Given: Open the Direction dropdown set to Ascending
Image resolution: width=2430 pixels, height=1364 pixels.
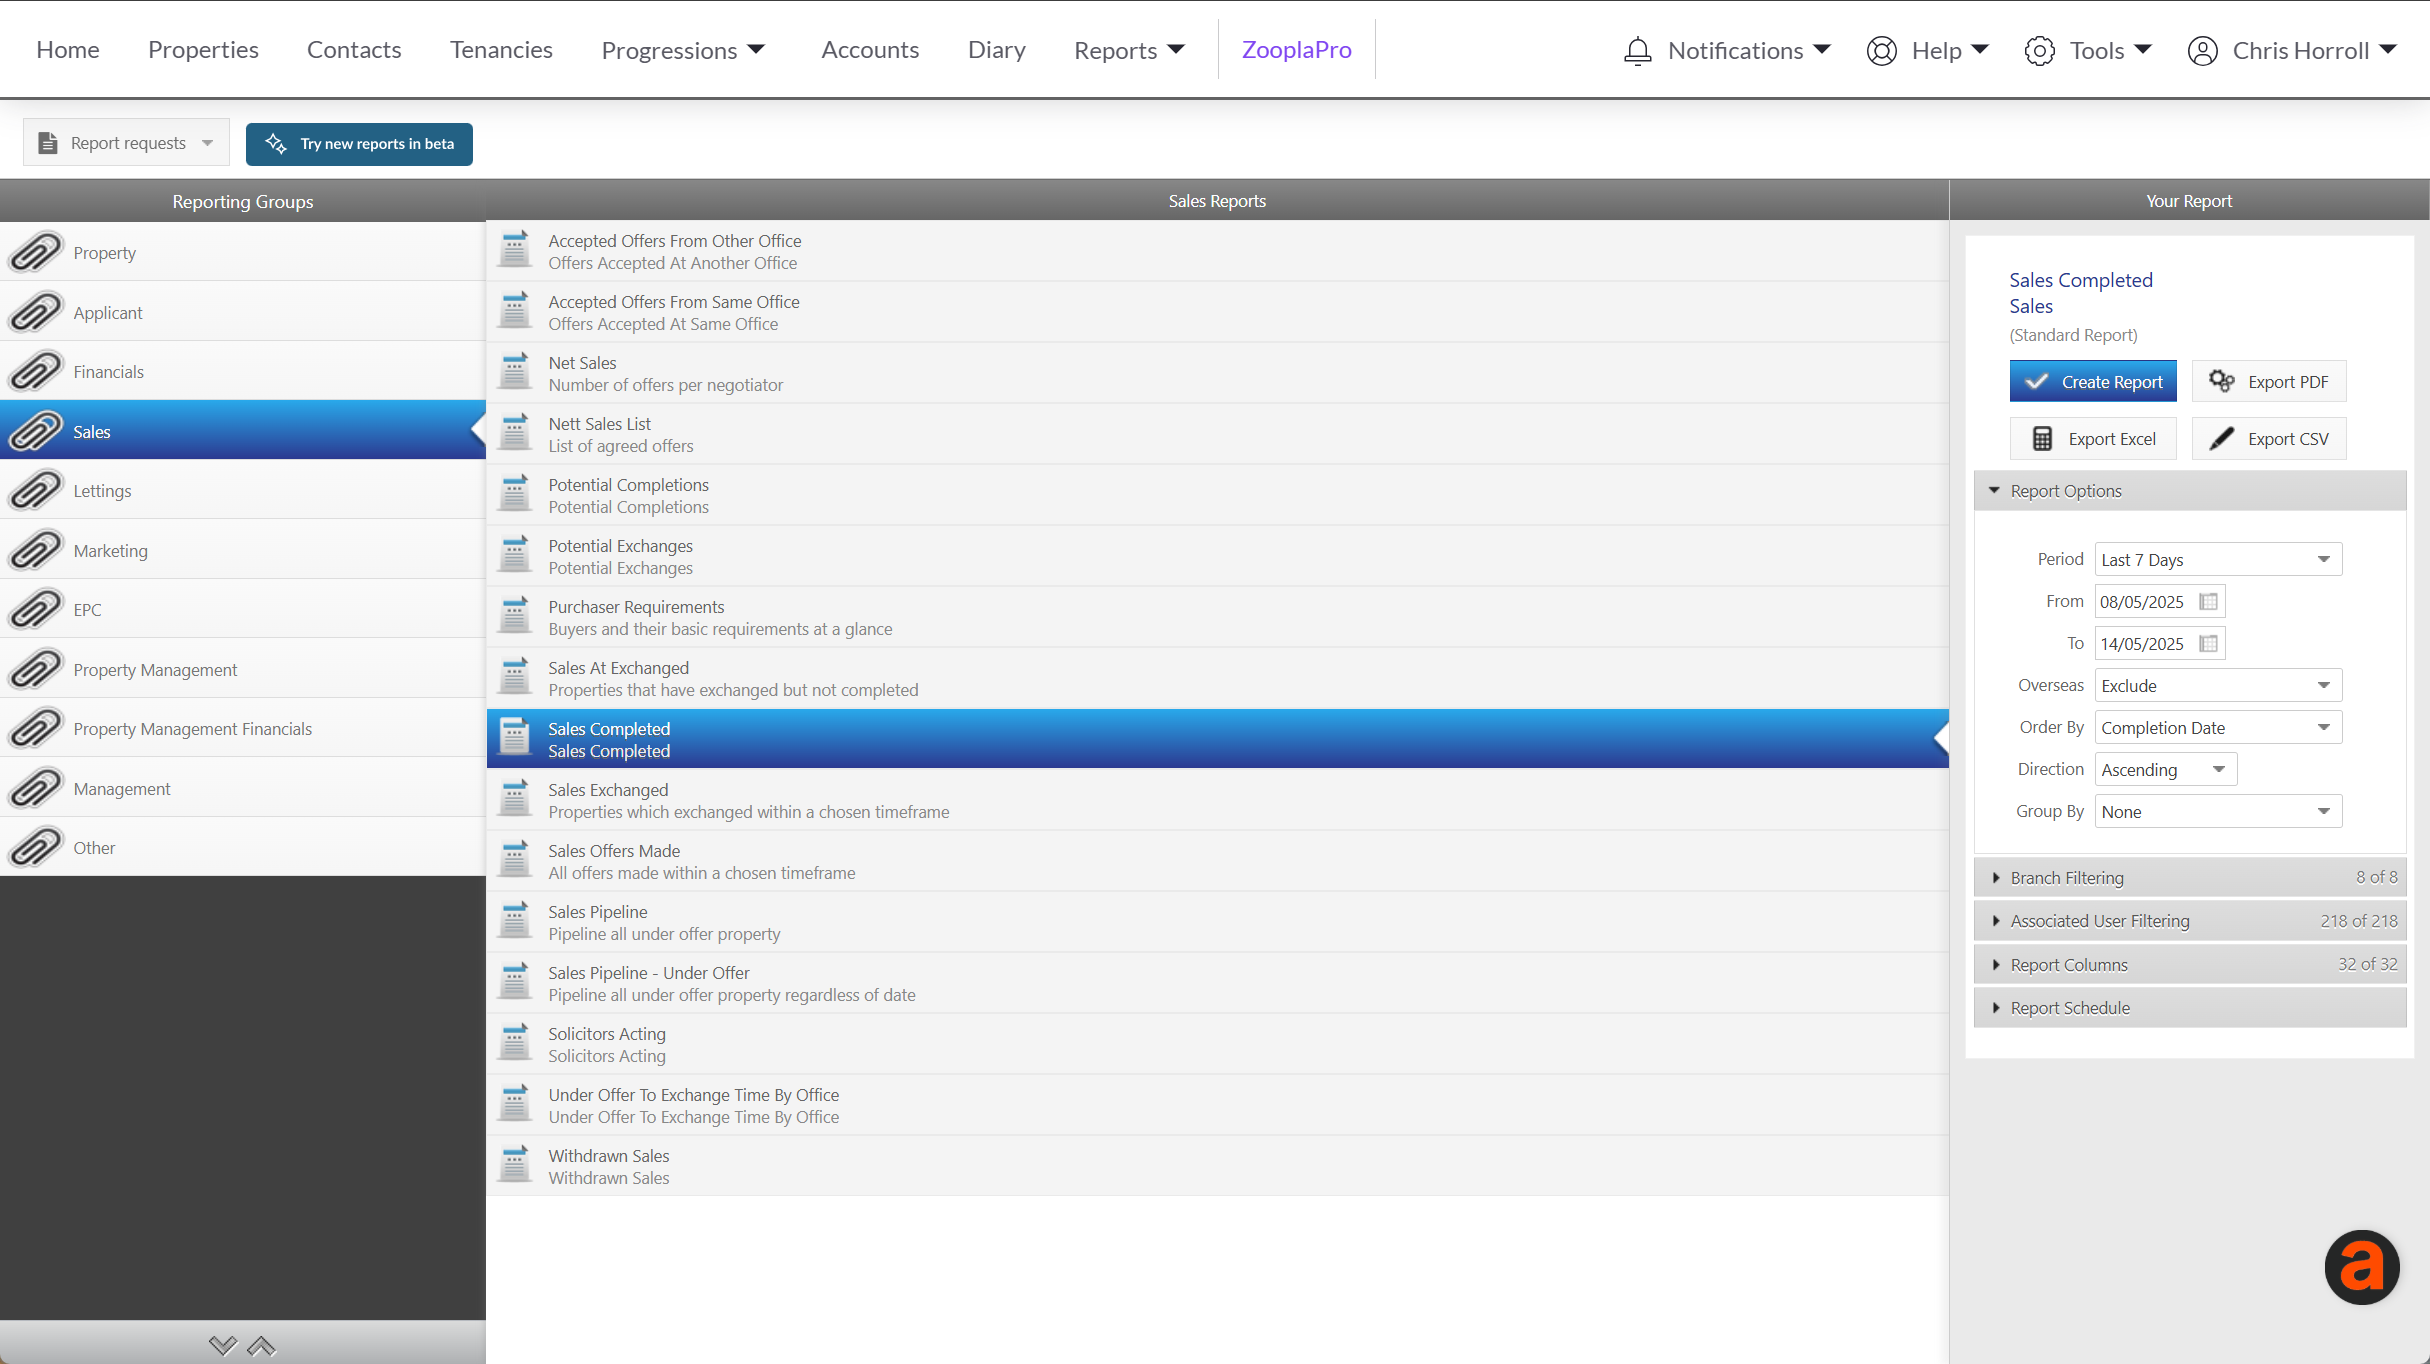Looking at the screenshot, I should click(2165, 769).
